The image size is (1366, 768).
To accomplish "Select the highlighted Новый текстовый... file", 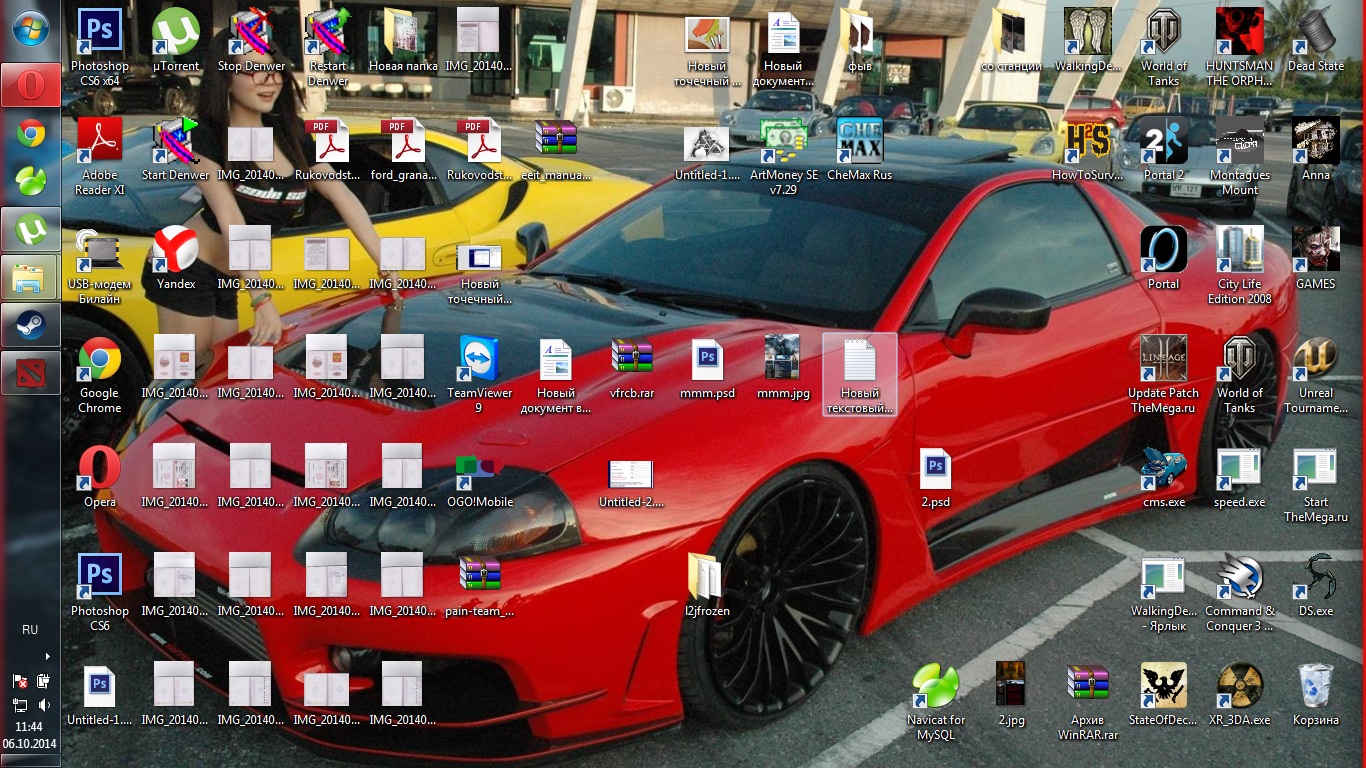I will point(859,373).
